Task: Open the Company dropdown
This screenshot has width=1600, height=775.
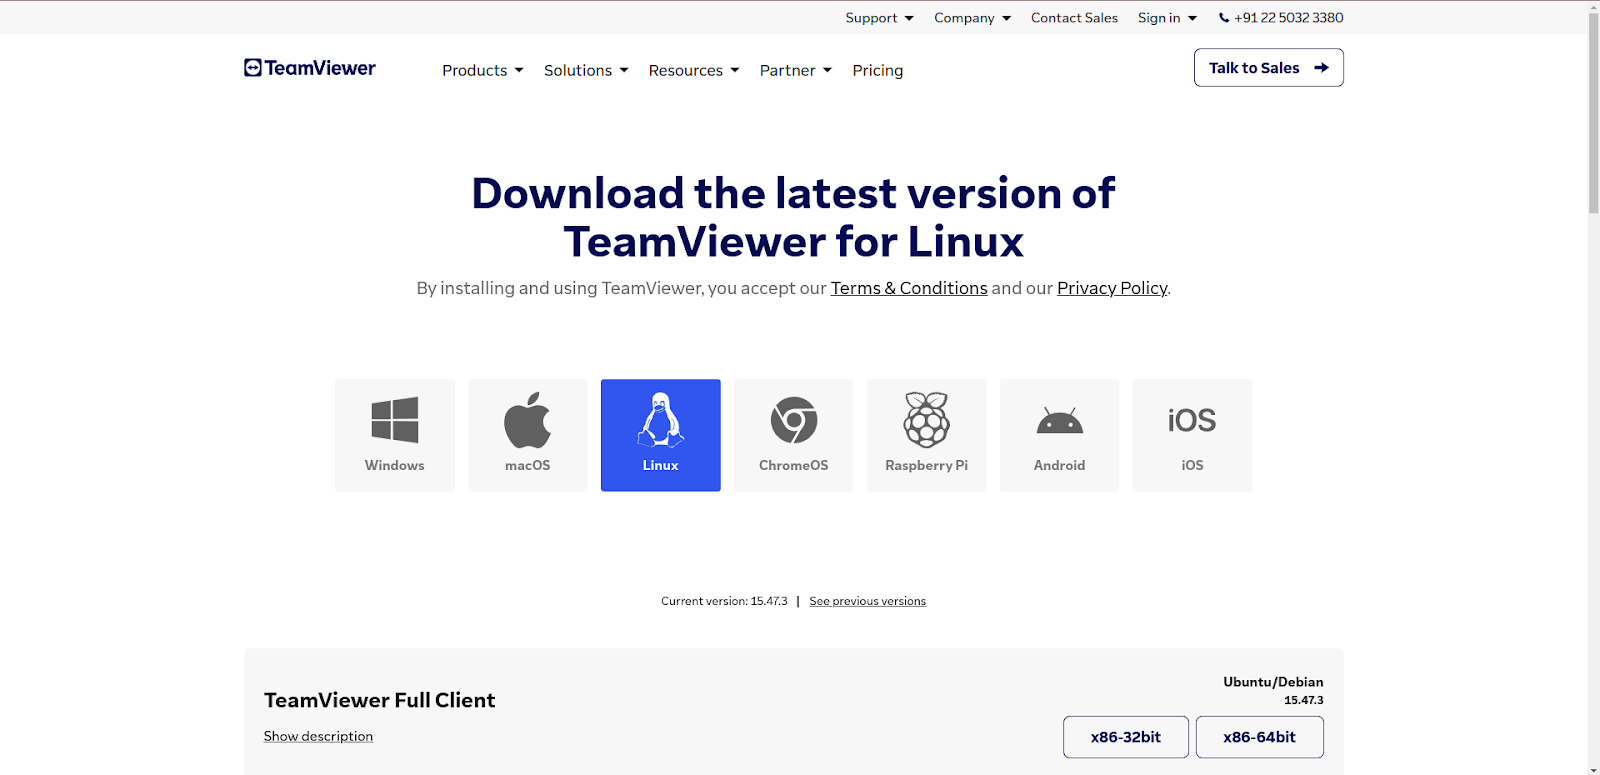Action: (x=973, y=18)
